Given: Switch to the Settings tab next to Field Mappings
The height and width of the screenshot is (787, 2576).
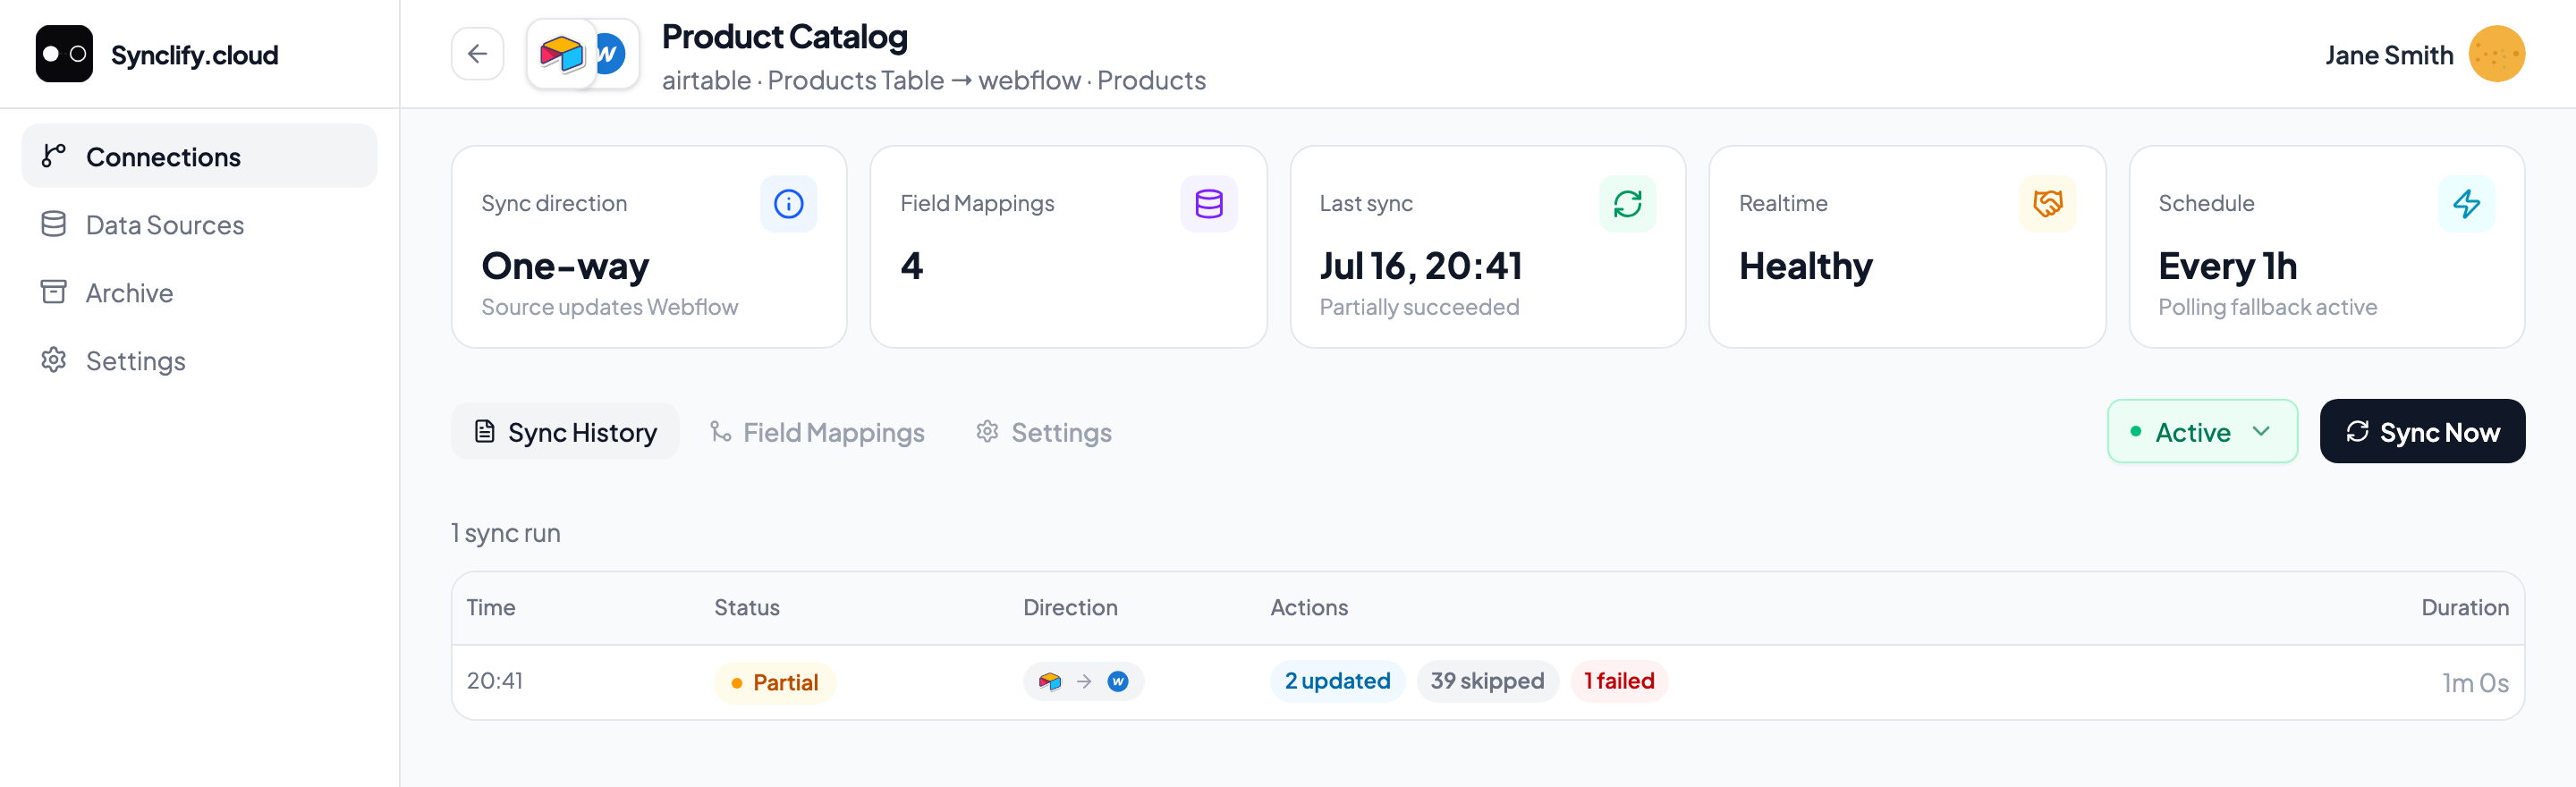Looking at the screenshot, I should tap(1044, 432).
